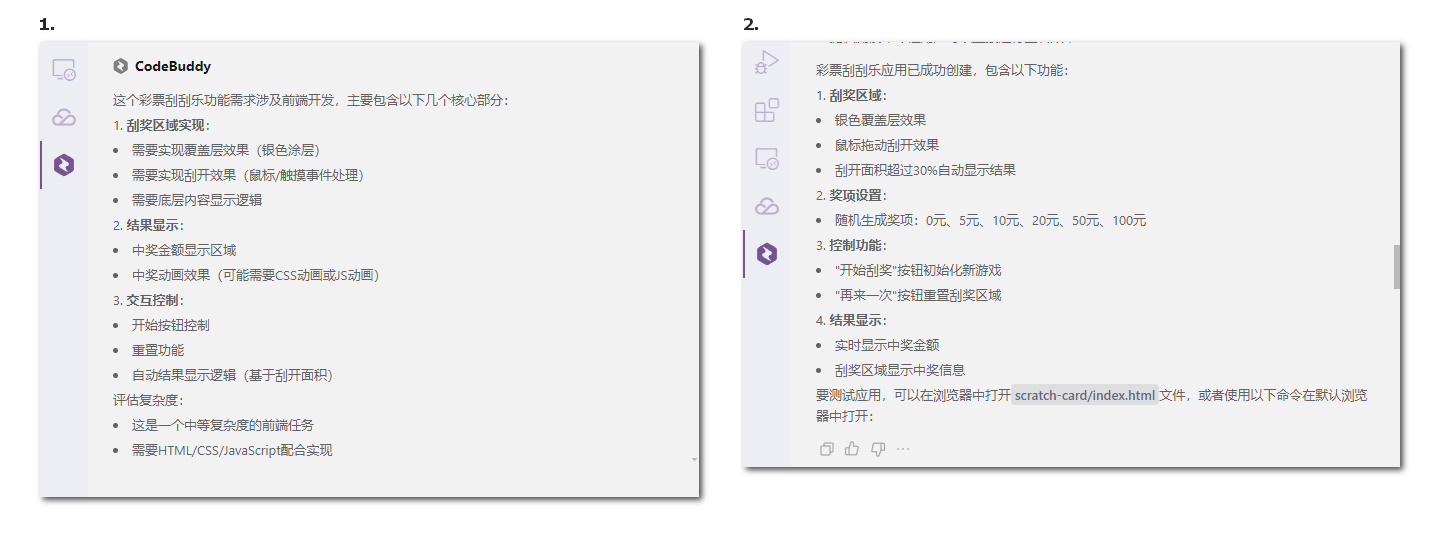Click the line '重置功能'
The height and width of the screenshot is (538, 1441).
pyautogui.click(x=158, y=350)
